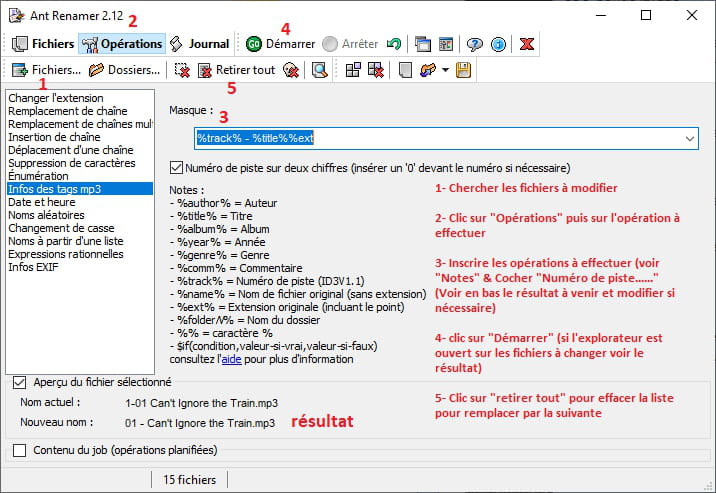Viewport: 716px width, 493px height.
Task: Switch to the Opérations tab
Action: tap(121, 44)
